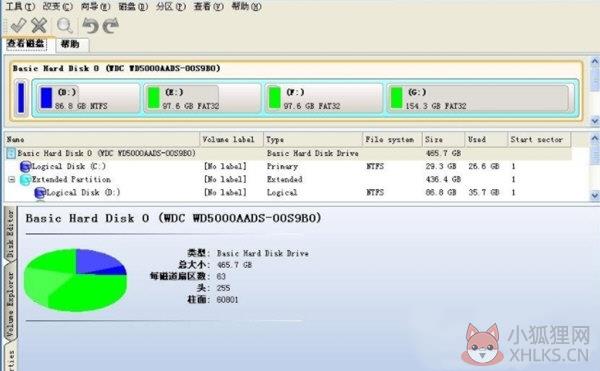This screenshot has width=600, height=371.
Task: Click the magnifier search toolbar icon
Action: [x=64, y=26]
